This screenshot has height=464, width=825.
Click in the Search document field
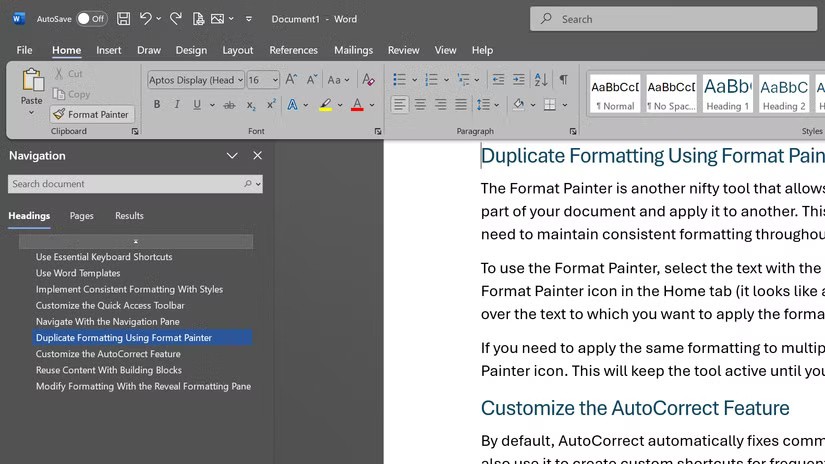(x=125, y=184)
